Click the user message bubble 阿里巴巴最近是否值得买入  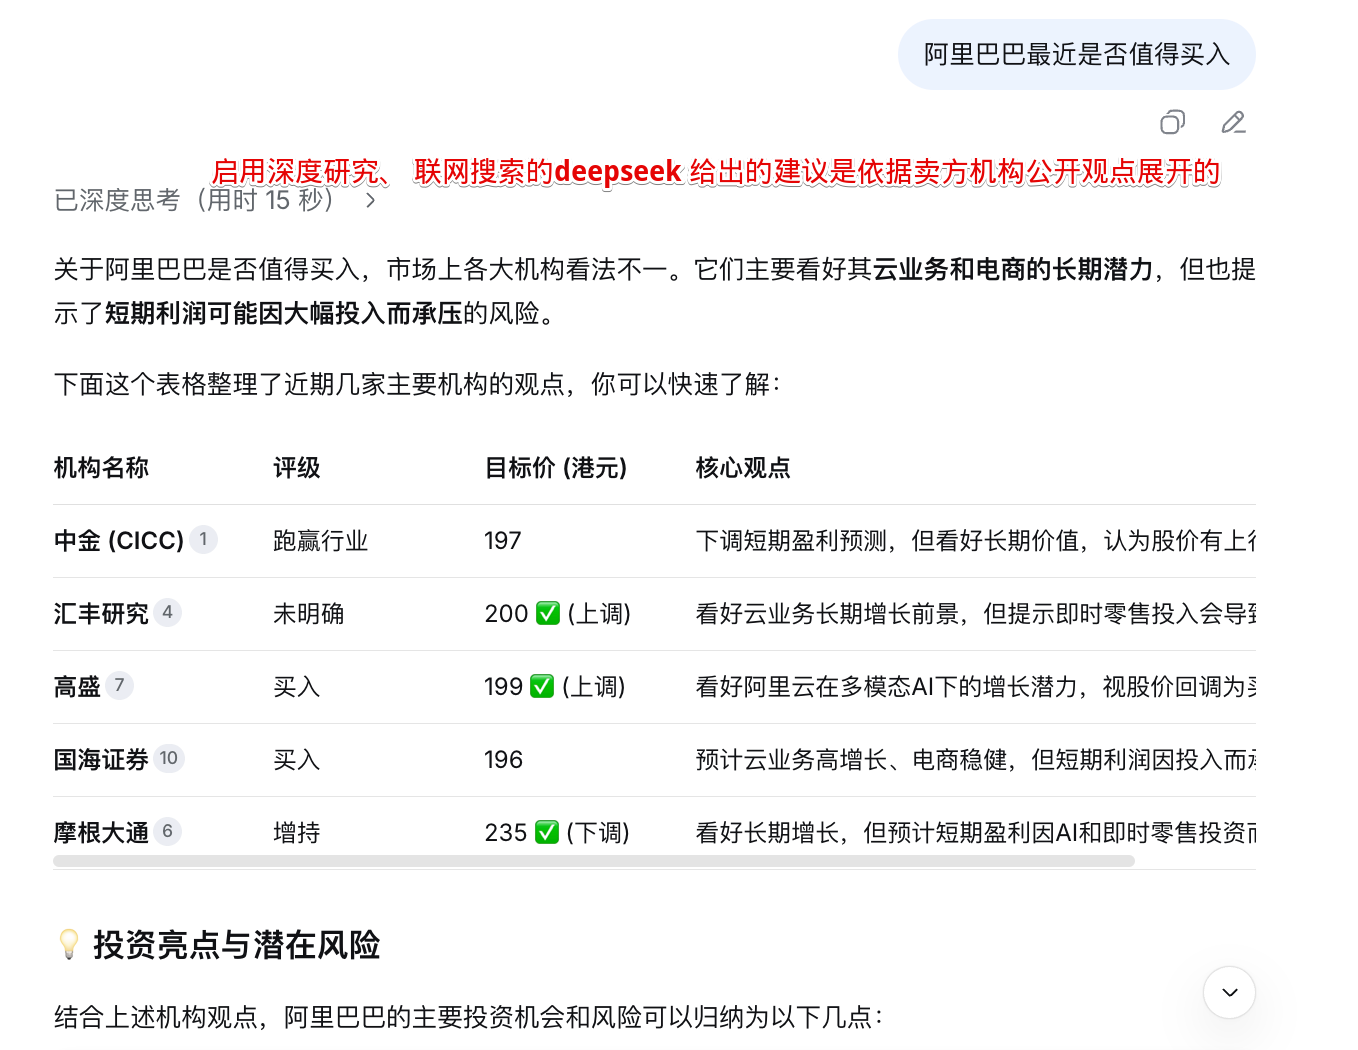click(1076, 55)
